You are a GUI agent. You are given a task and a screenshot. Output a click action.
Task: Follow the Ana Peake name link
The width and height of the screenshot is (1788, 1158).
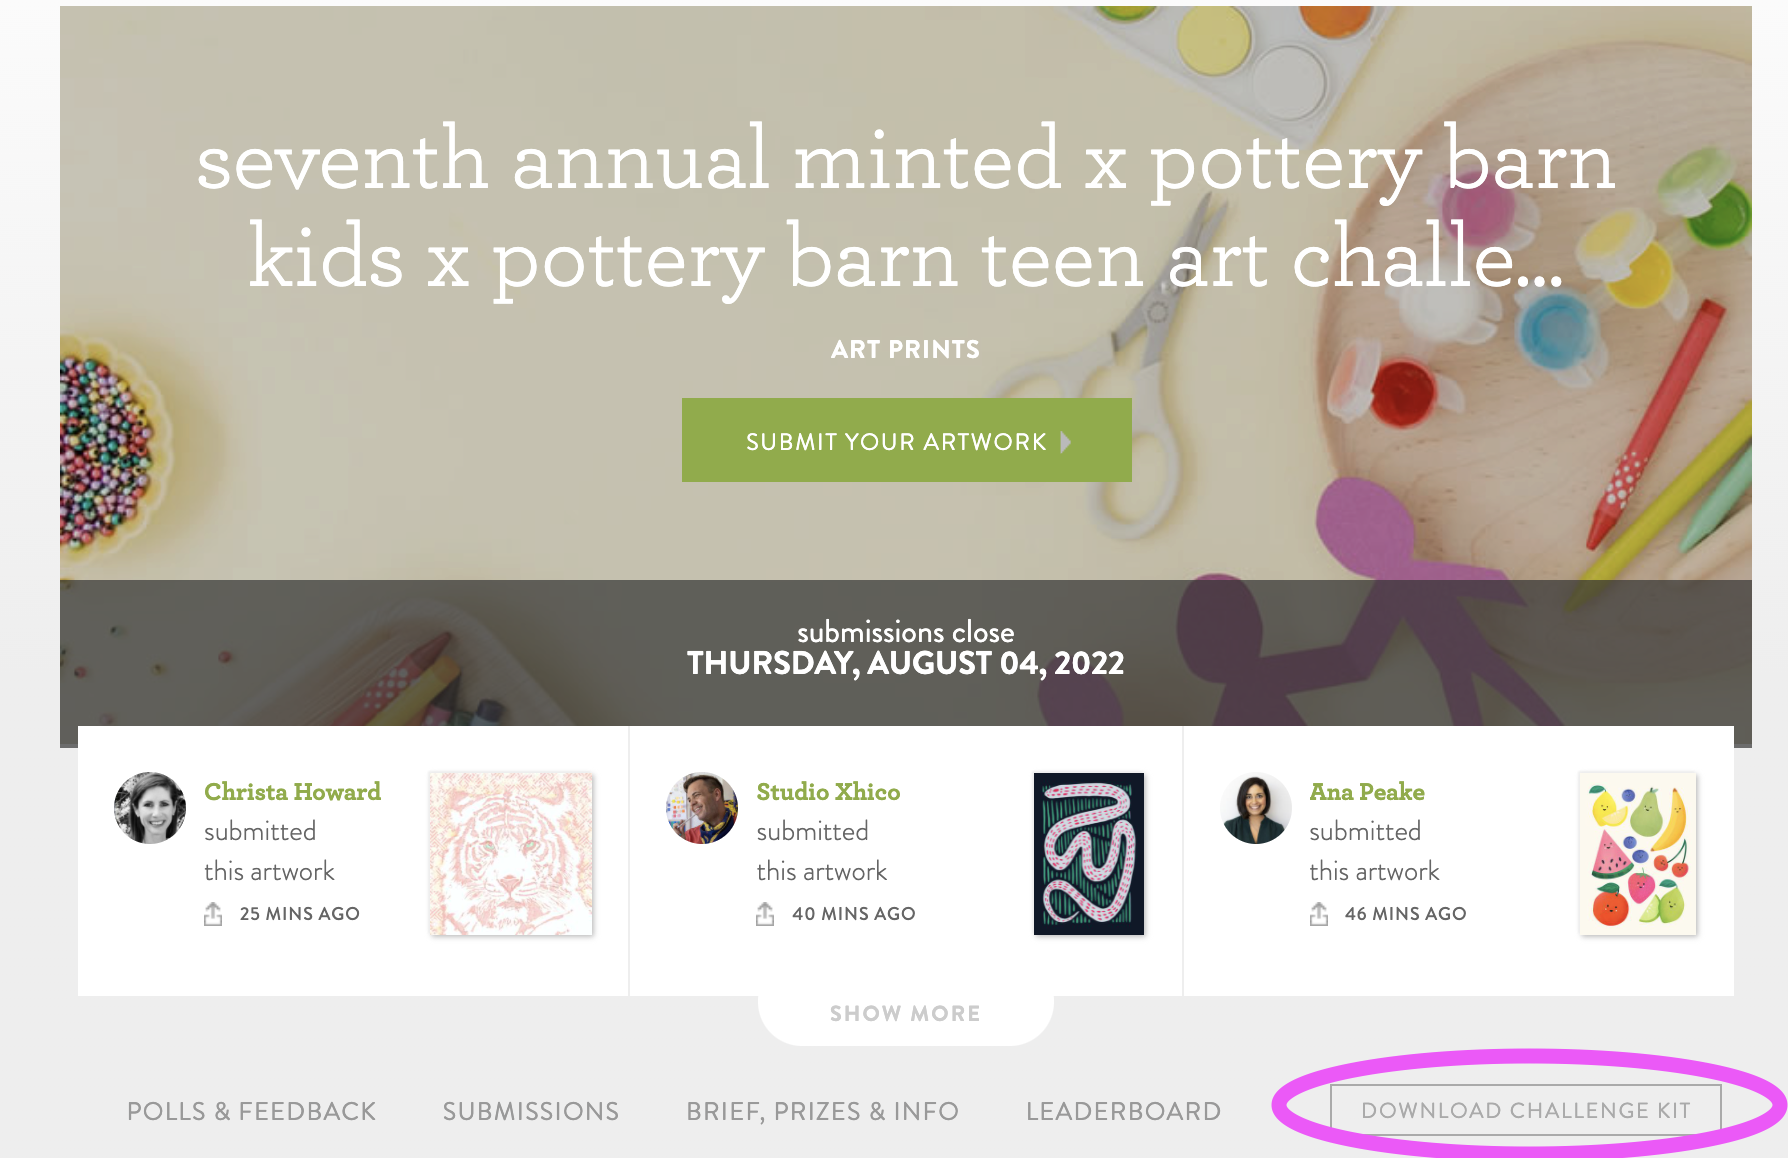pyautogui.click(x=1367, y=792)
